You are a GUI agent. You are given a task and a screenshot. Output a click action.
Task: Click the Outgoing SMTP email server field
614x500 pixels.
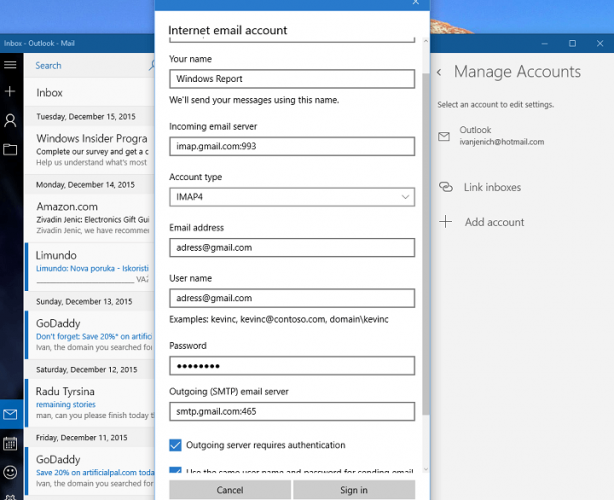point(292,412)
